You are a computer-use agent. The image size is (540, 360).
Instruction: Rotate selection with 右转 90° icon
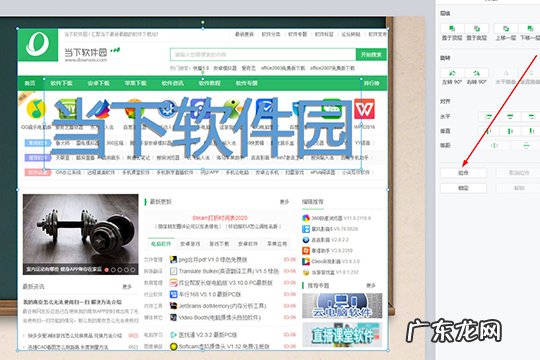coord(477,73)
